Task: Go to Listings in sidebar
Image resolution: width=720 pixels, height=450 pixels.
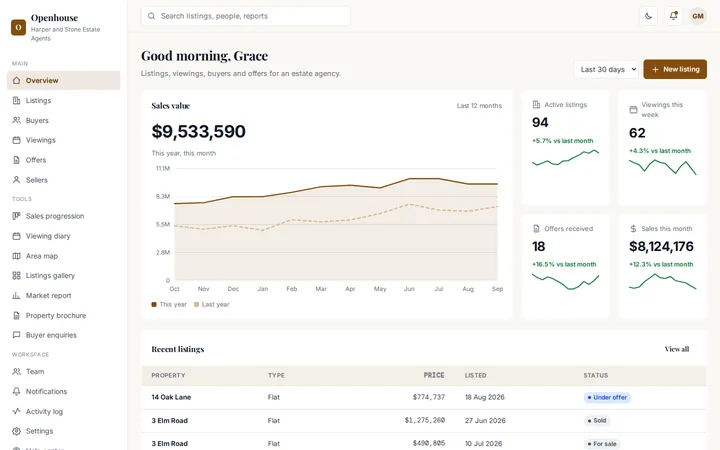Action: [x=63, y=101]
